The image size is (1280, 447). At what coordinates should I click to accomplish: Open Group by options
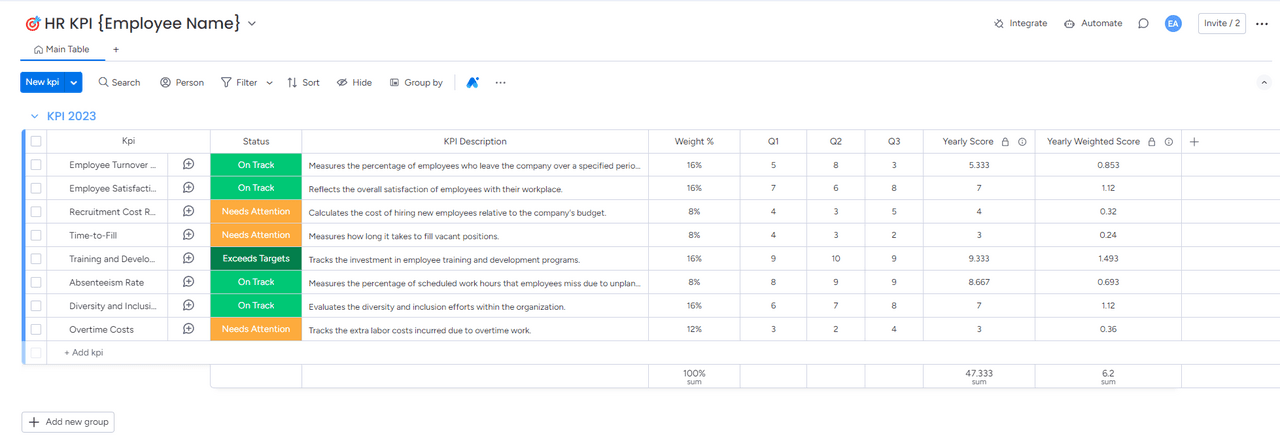tap(416, 83)
